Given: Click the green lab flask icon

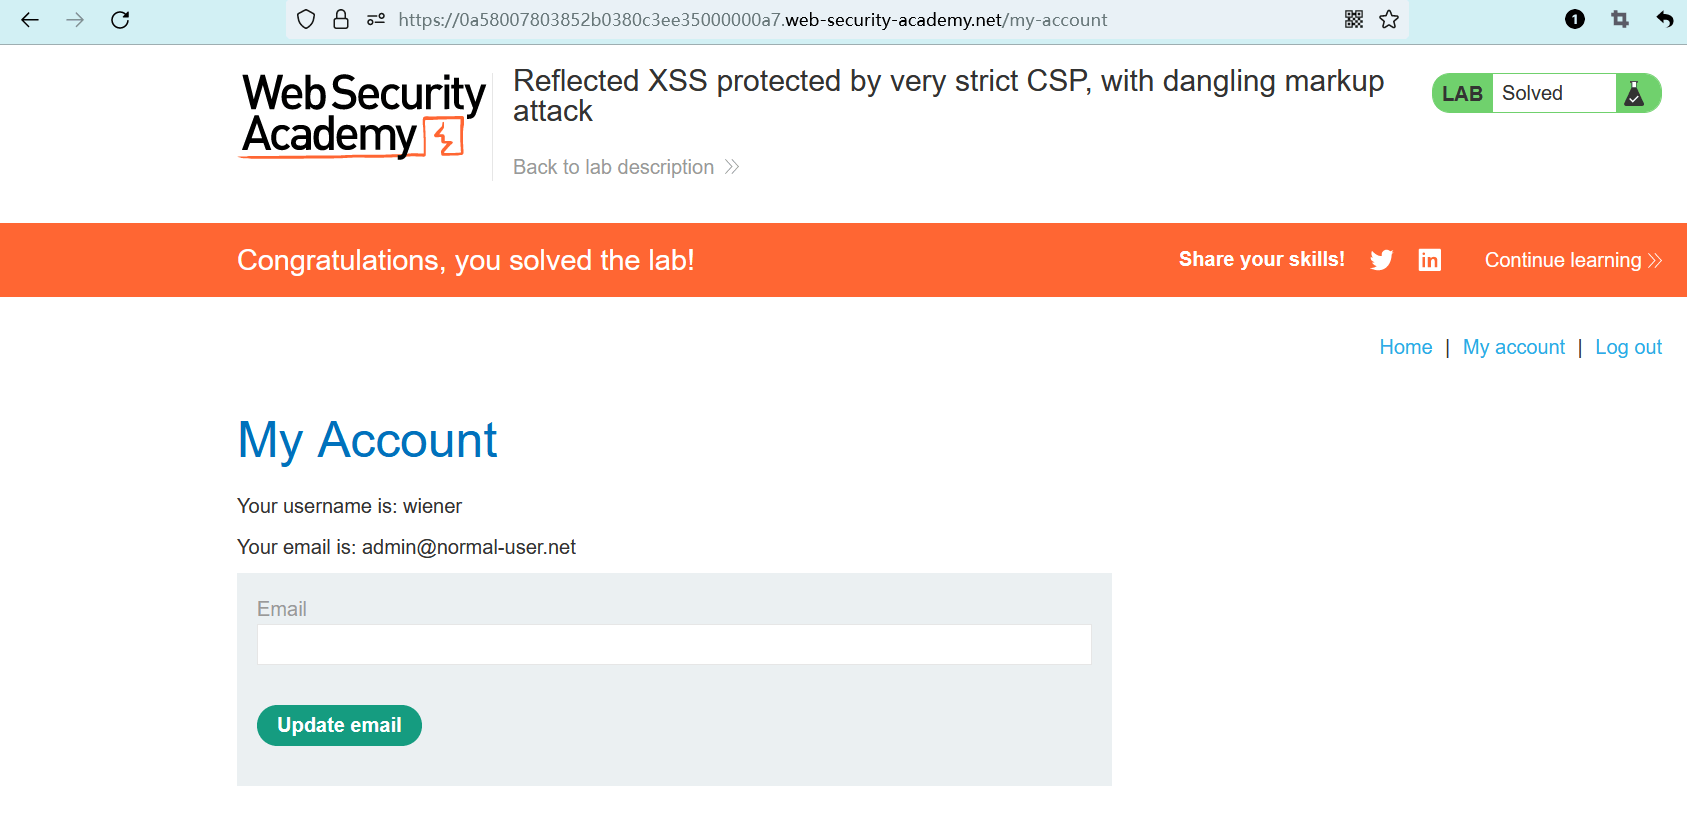Looking at the screenshot, I should click(1635, 93).
